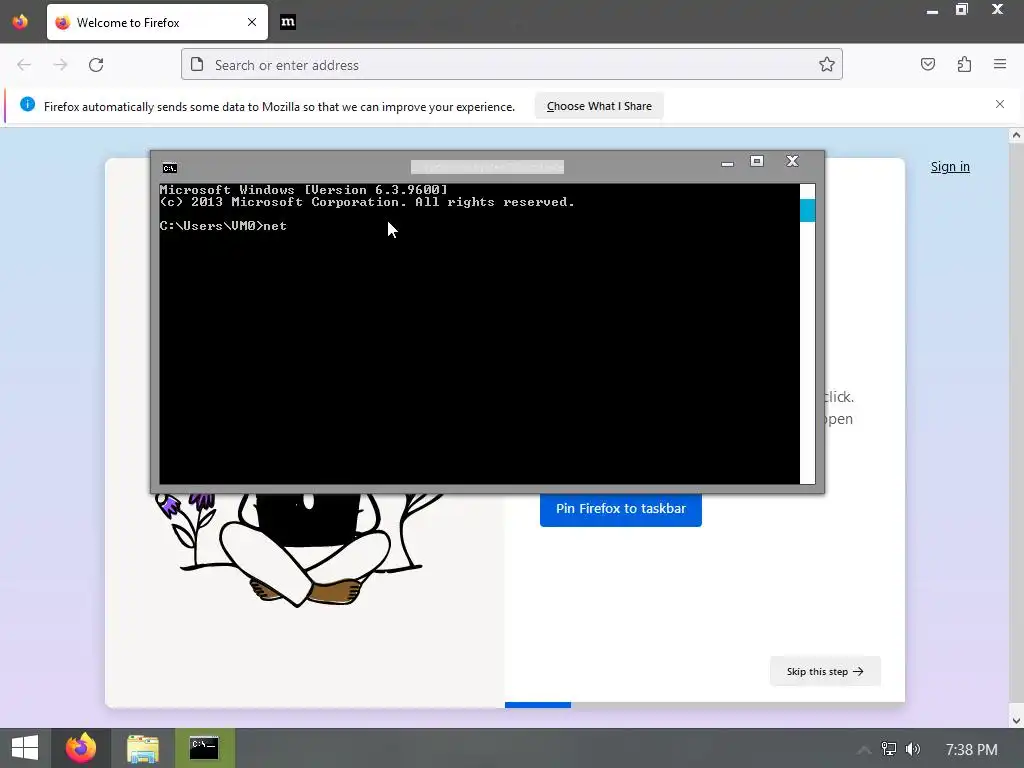Viewport: 1024px width, 768px height.
Task: Maximize the Command Prompt window
Action: pos(756,161)
